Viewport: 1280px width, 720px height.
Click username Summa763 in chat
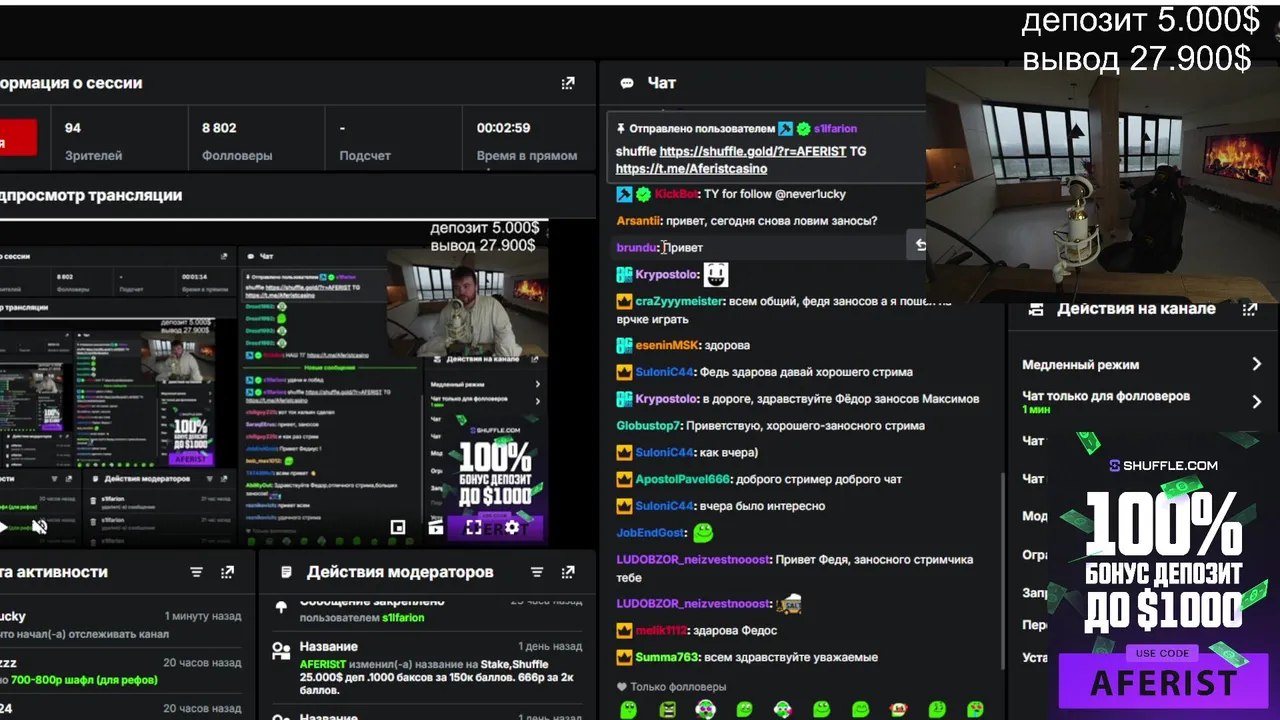tap(667, 658)
